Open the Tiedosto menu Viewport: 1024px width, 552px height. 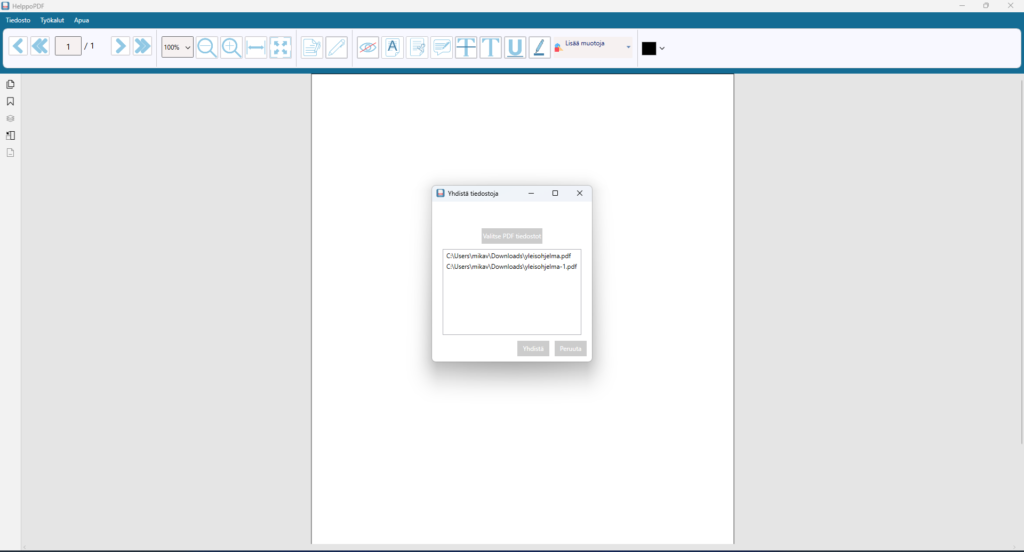18,20
